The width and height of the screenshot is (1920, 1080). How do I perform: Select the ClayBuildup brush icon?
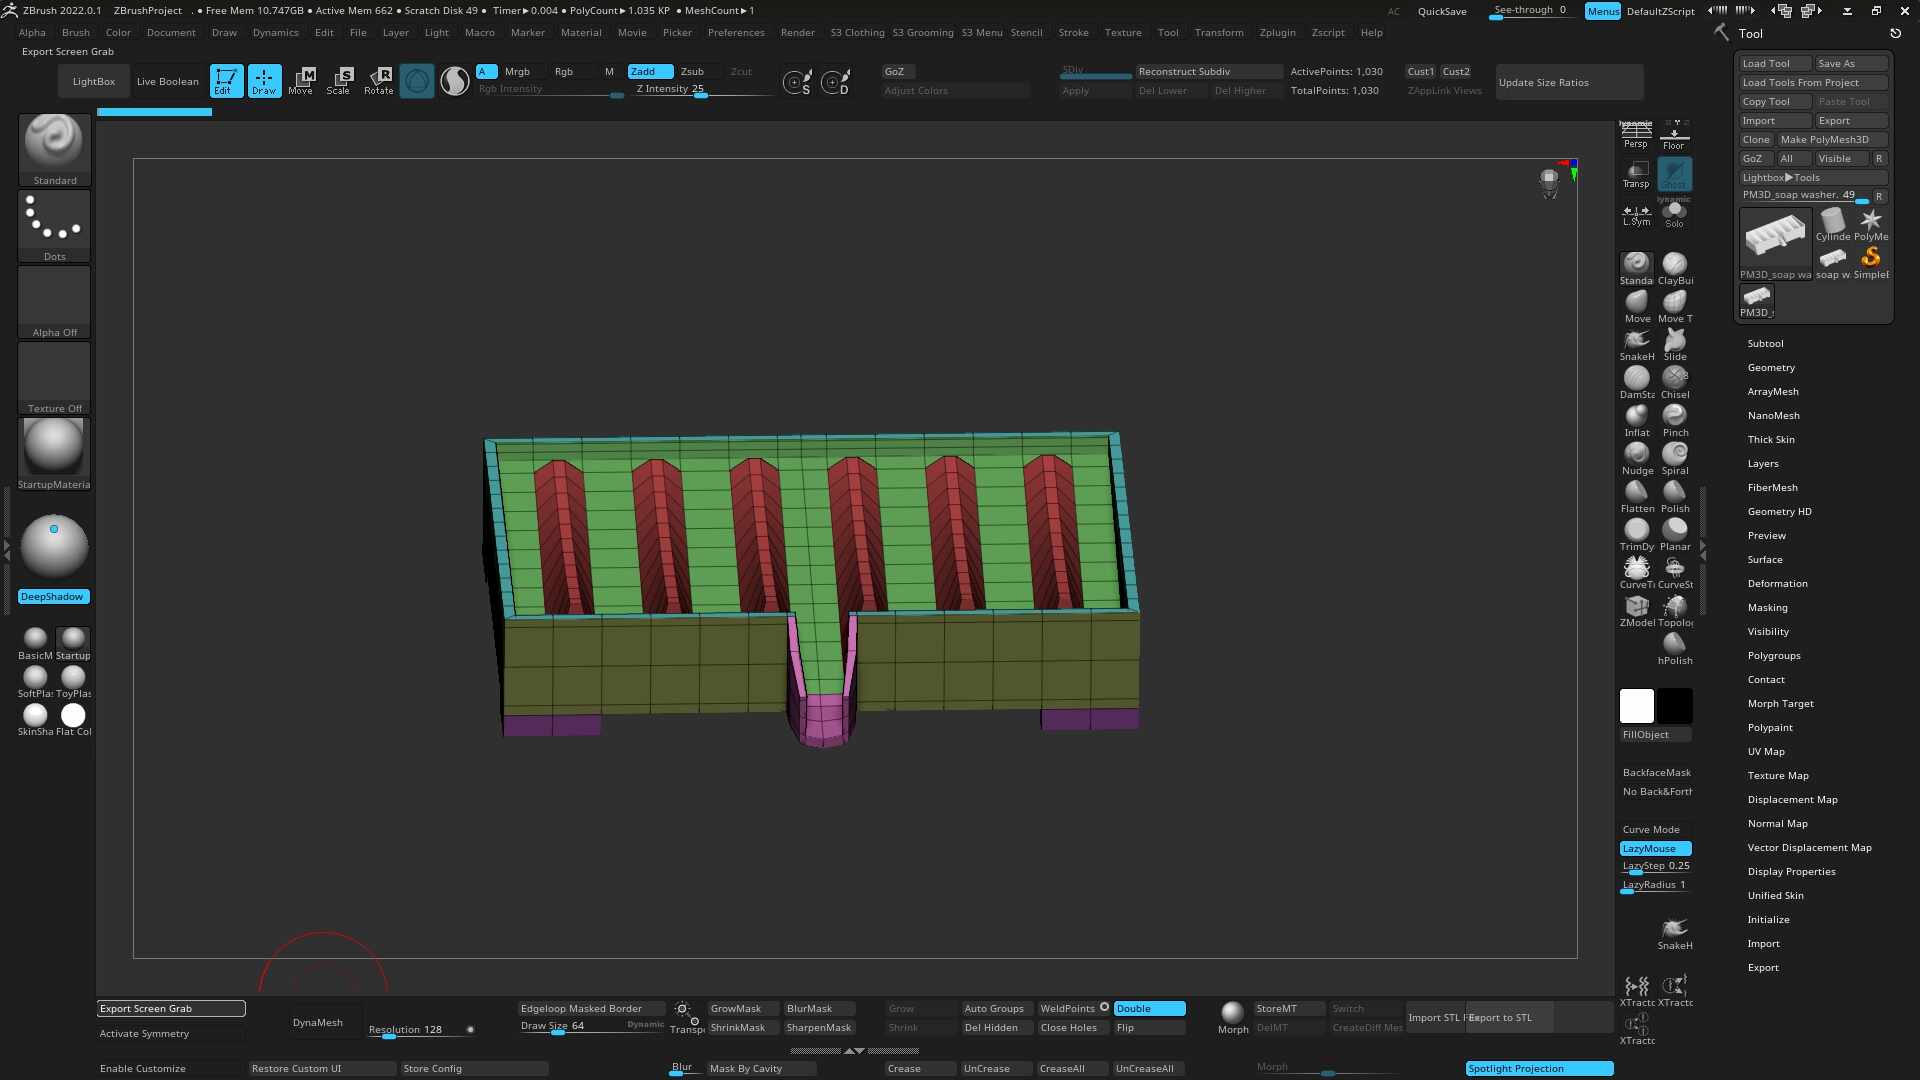coord(1675,268)
